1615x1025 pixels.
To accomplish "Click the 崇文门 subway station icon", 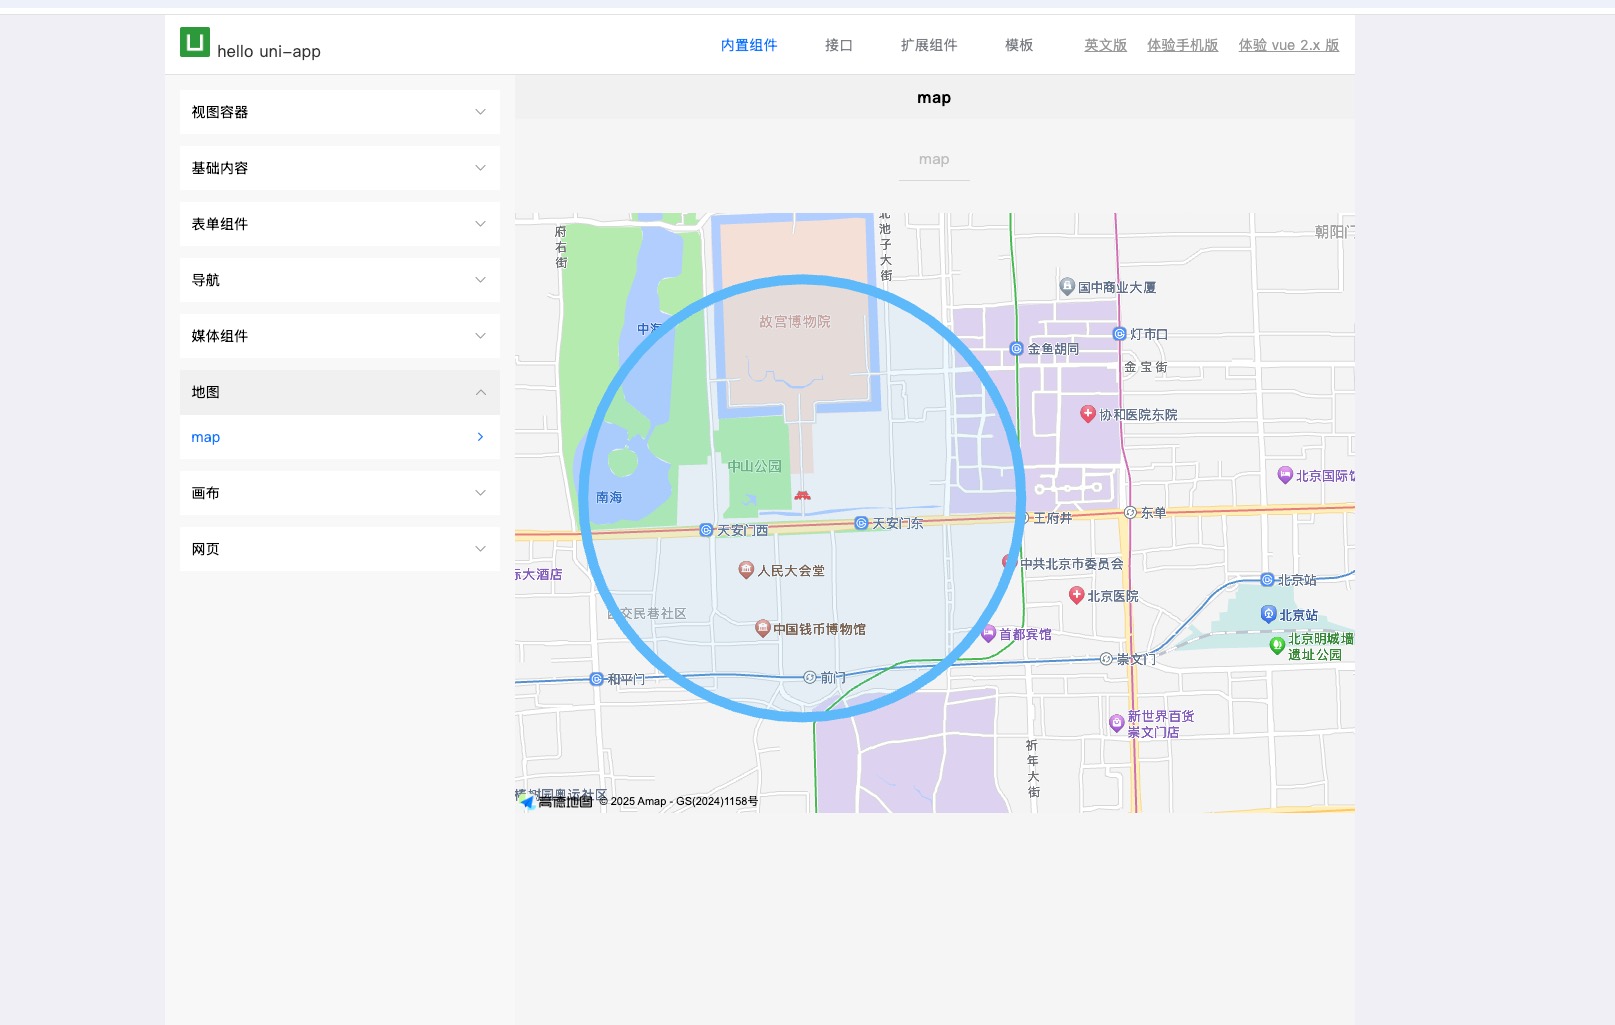I will point(1106,659).
